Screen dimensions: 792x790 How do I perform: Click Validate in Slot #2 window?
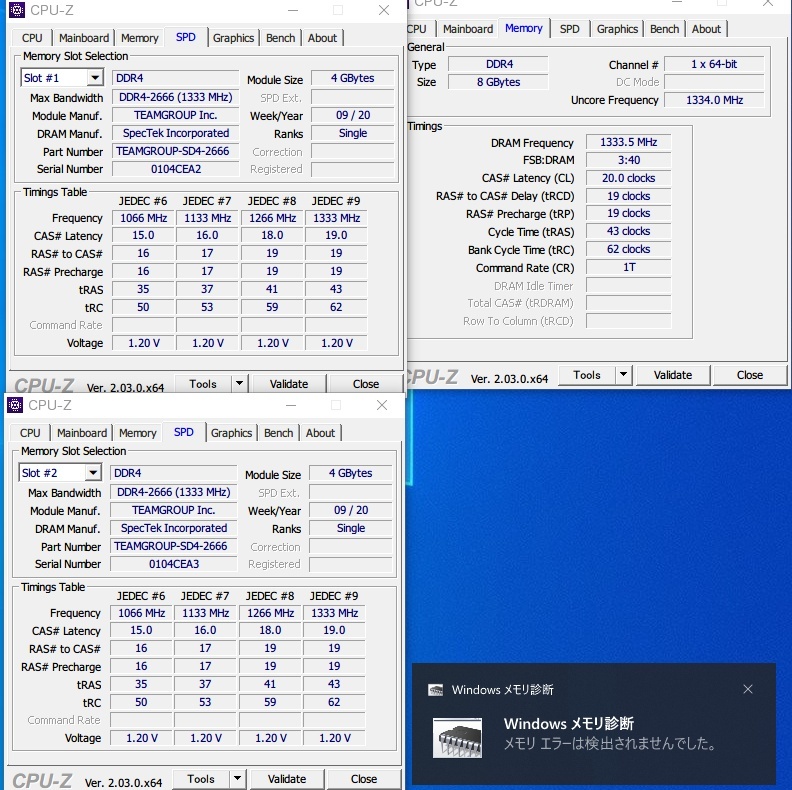pyautogui.click(x=286, y=778)
